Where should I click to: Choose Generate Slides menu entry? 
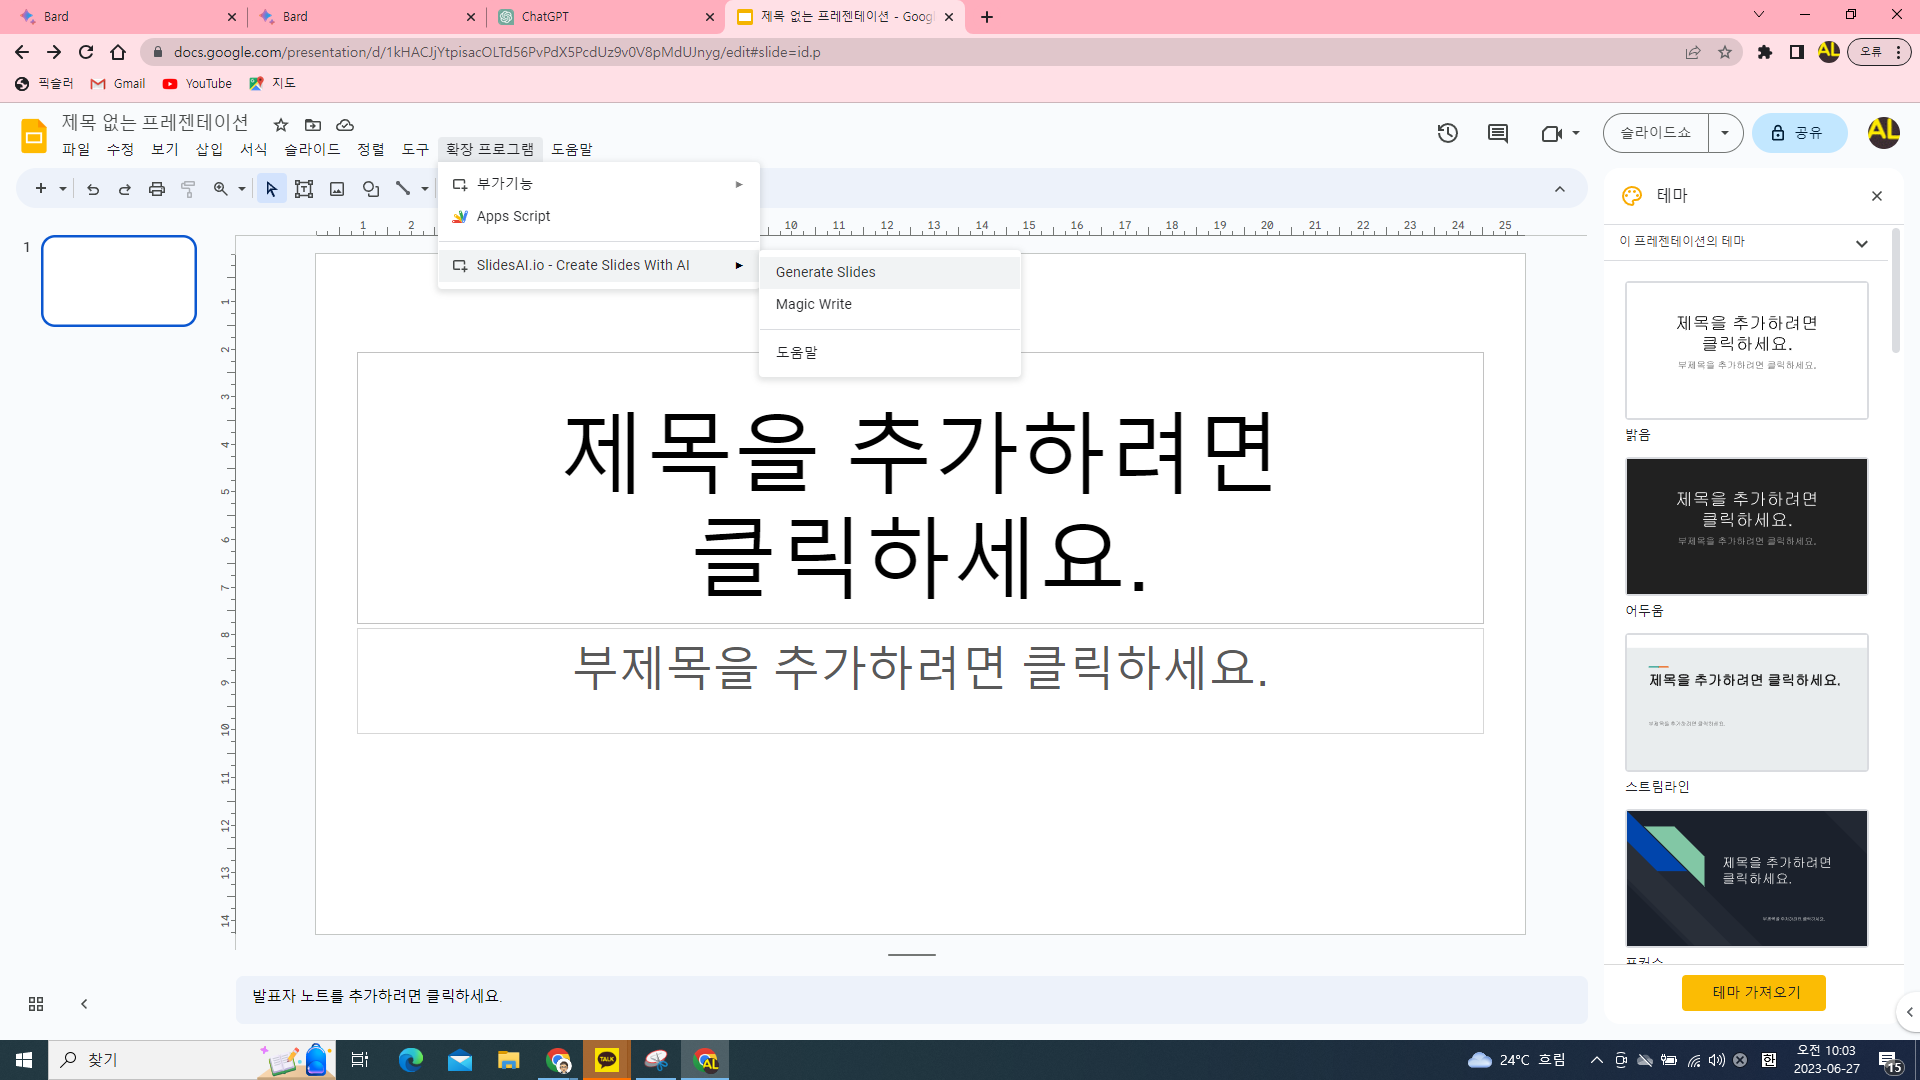[x=825, y=272]
